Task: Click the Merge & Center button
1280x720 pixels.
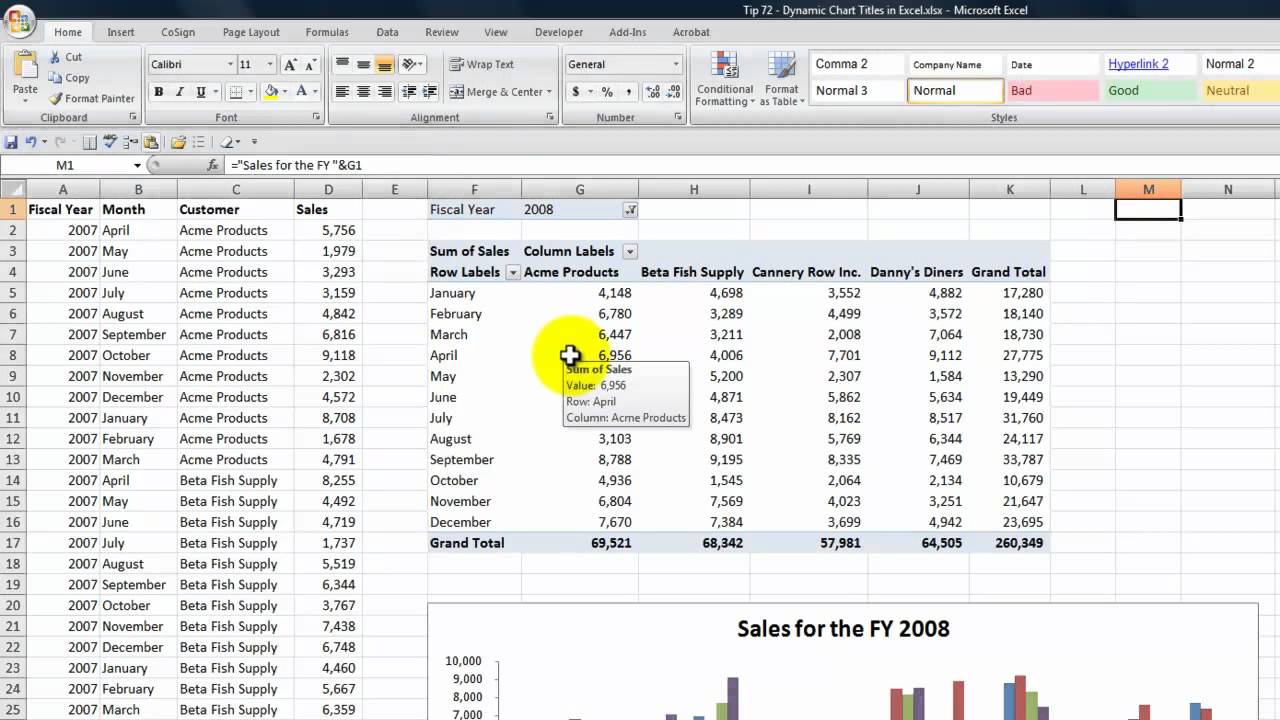Action: 495,92
